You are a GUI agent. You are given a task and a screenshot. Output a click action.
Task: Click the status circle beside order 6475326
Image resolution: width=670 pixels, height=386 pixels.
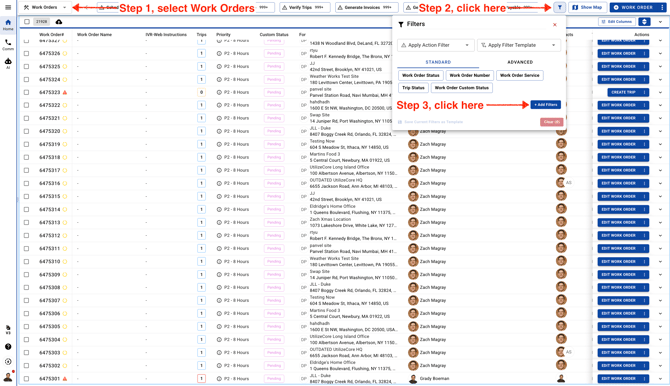click(x=65, y=53)
